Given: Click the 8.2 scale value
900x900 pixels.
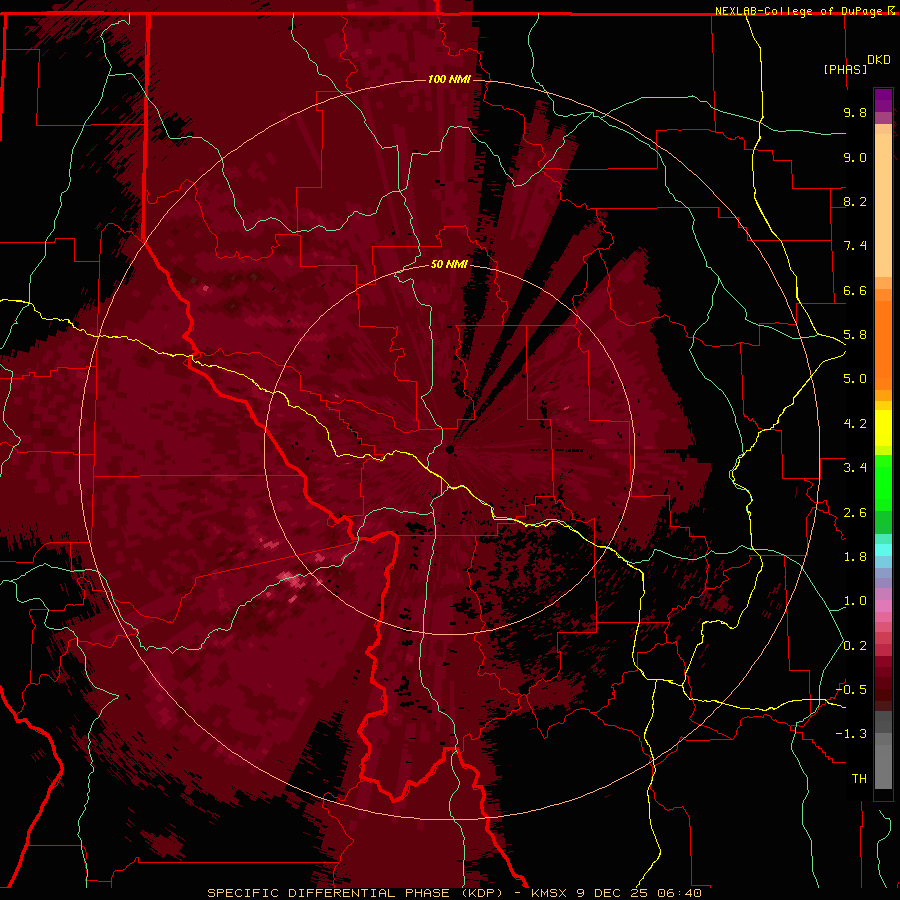Looking at the screenshot, I should point(855,201).
